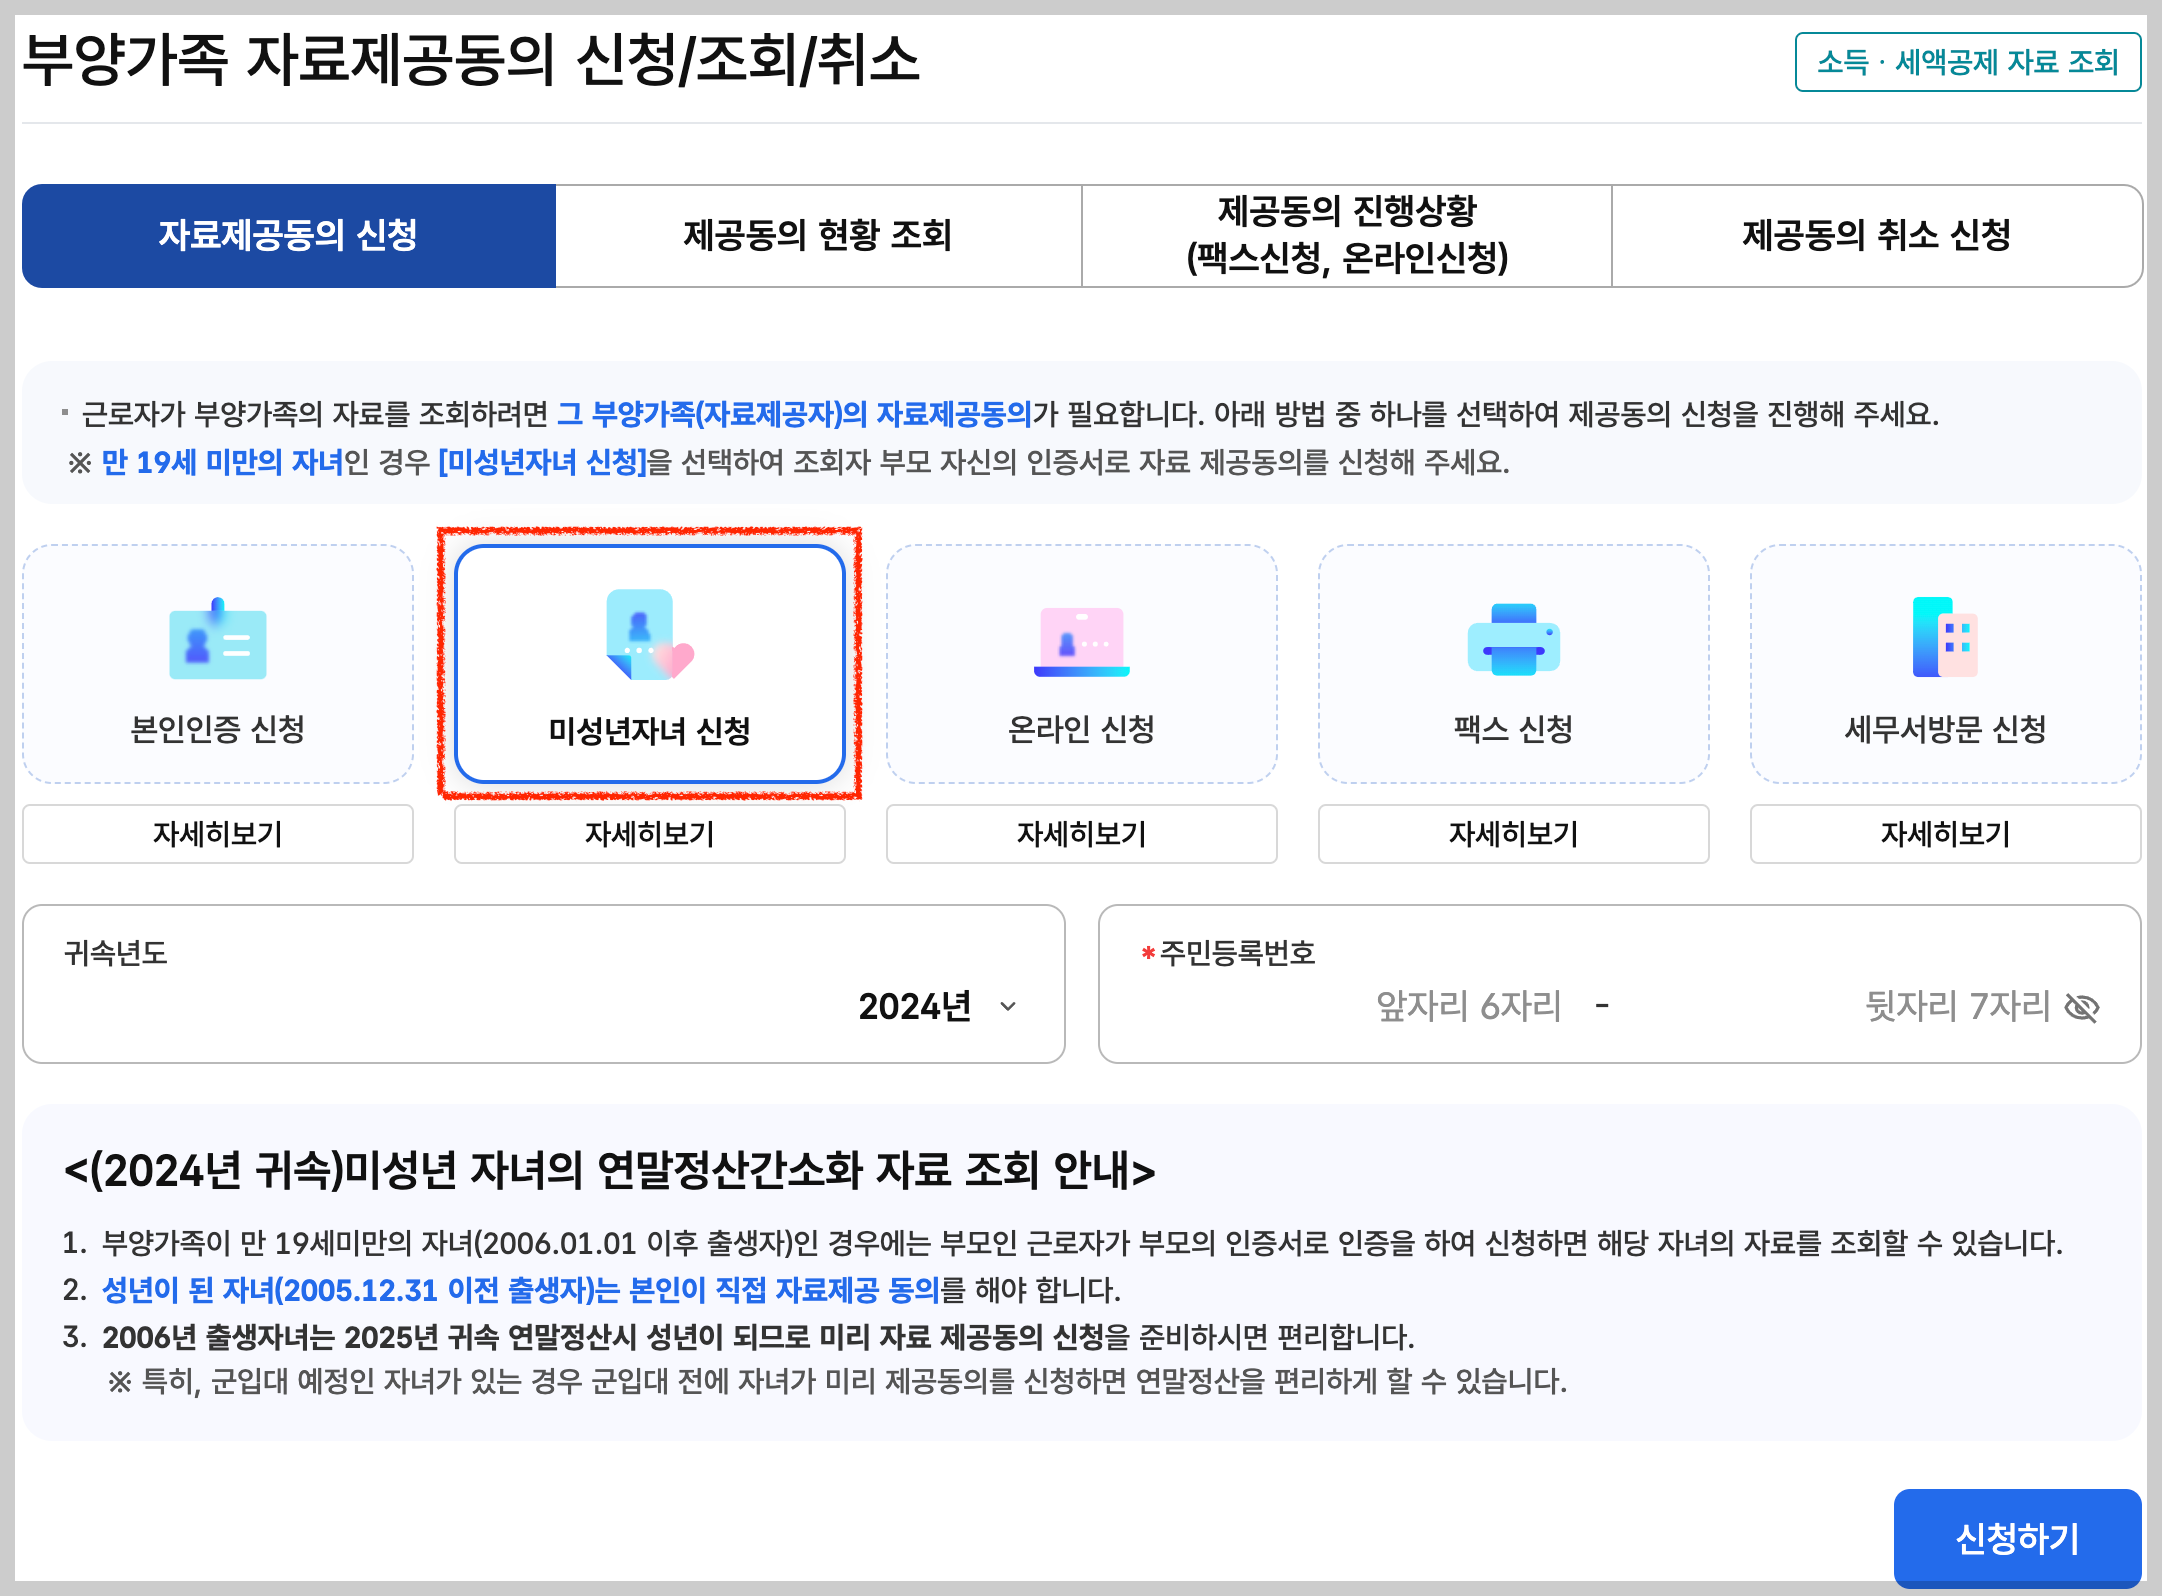
Task: Select the 미성년자녀 신청 card label
Action: coord(650,731)
